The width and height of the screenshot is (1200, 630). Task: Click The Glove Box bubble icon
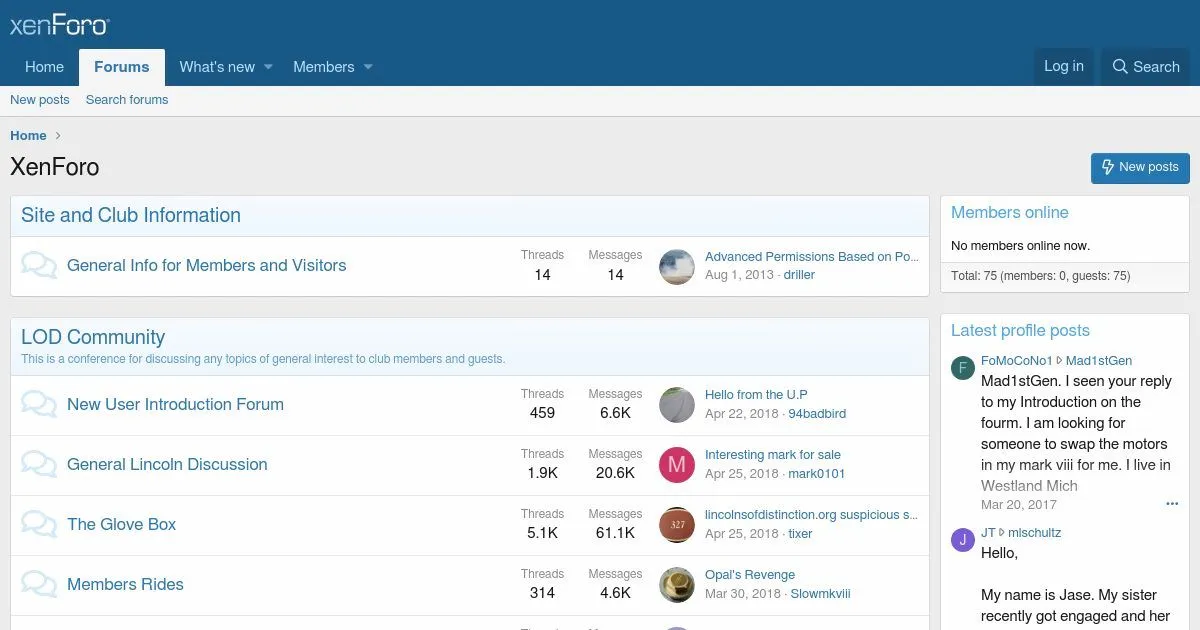coord(39,525)
